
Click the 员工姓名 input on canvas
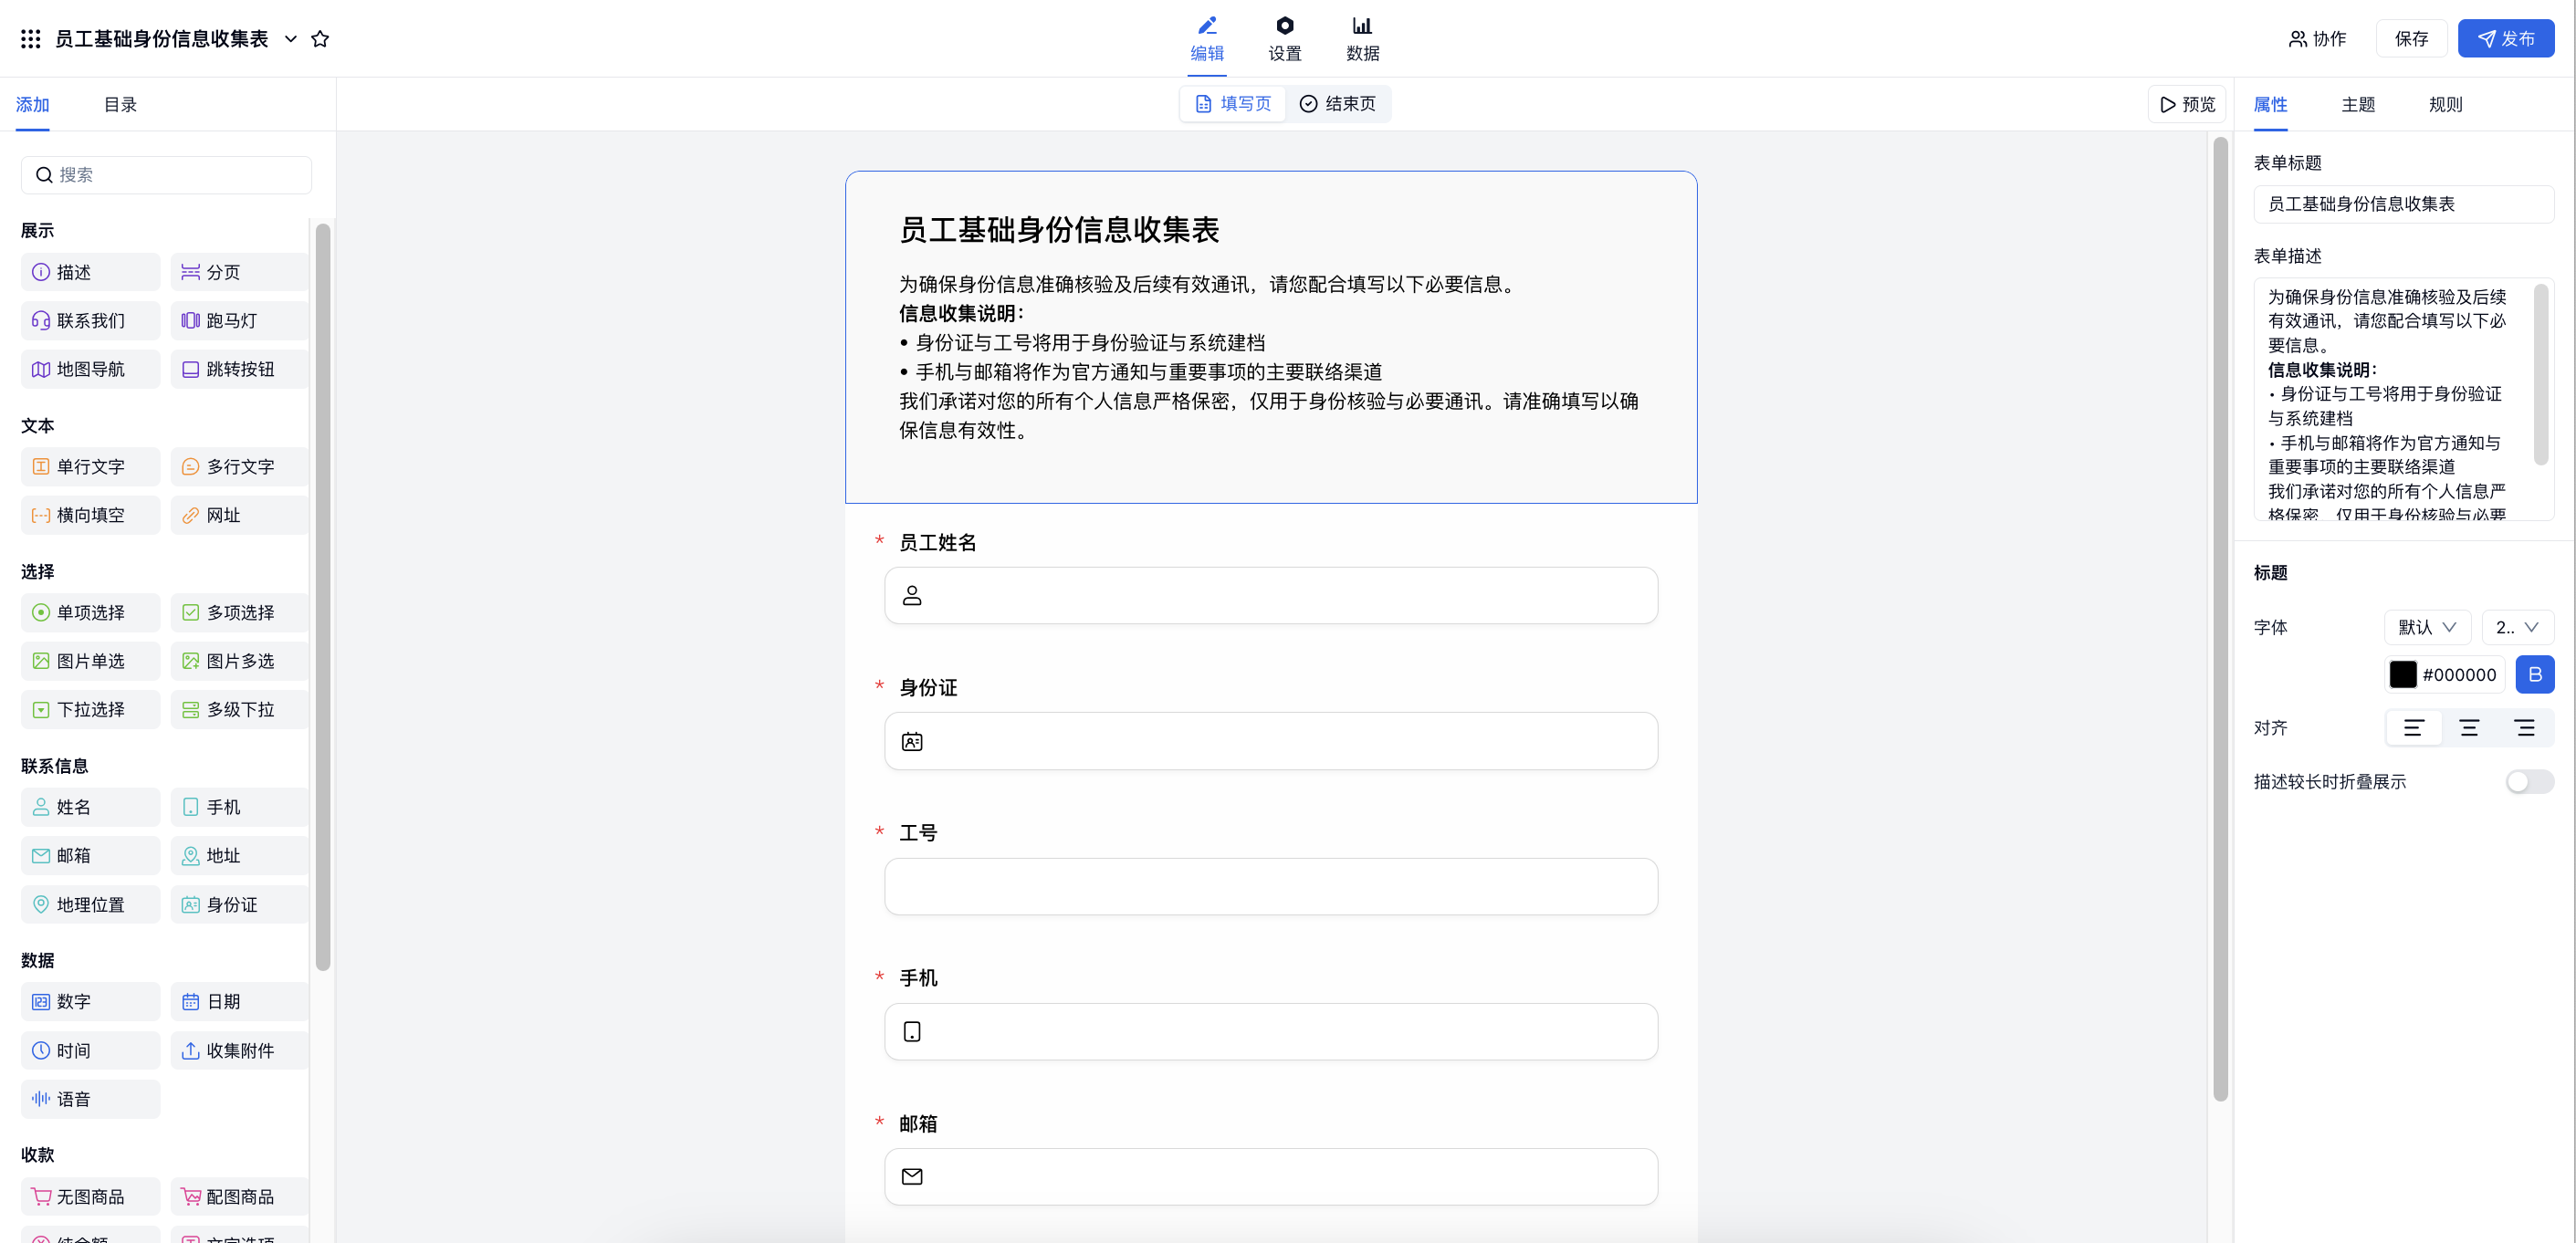pyautogui.click(x=1271, y=596)
